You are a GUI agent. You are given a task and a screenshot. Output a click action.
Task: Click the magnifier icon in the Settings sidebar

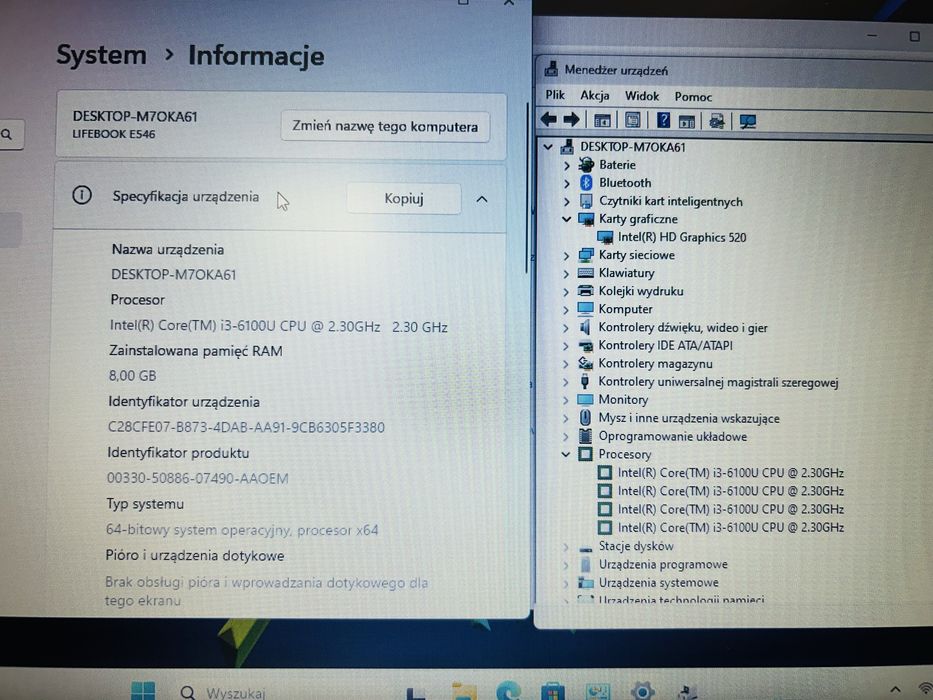[x=7, y=135]
